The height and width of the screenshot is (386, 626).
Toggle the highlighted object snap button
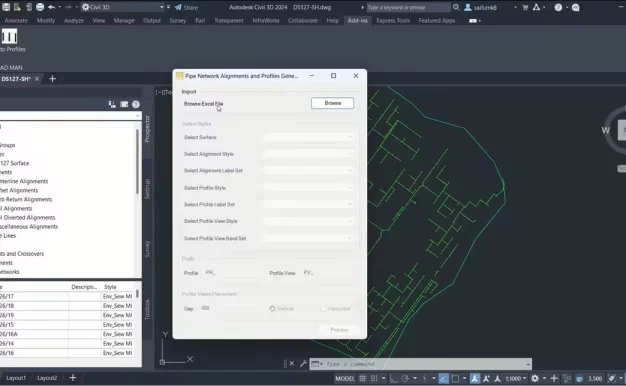[443, 378]
